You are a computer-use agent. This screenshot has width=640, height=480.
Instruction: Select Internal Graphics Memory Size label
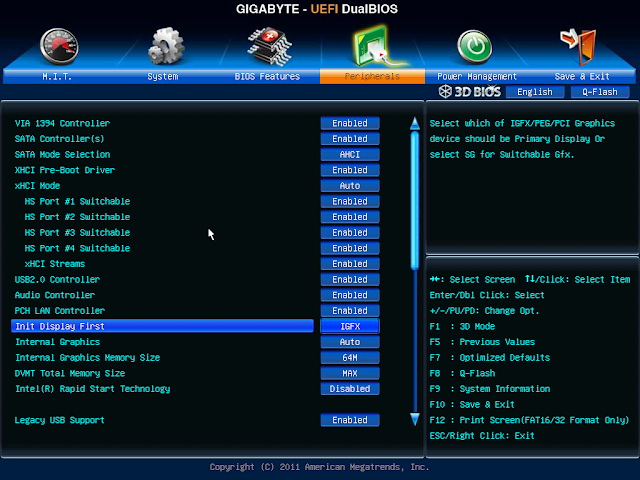(x=87, y=358)
